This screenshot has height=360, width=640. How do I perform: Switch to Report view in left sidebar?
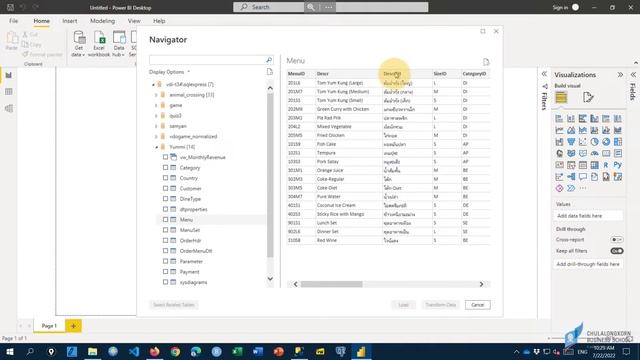click(x=9, y=75)
